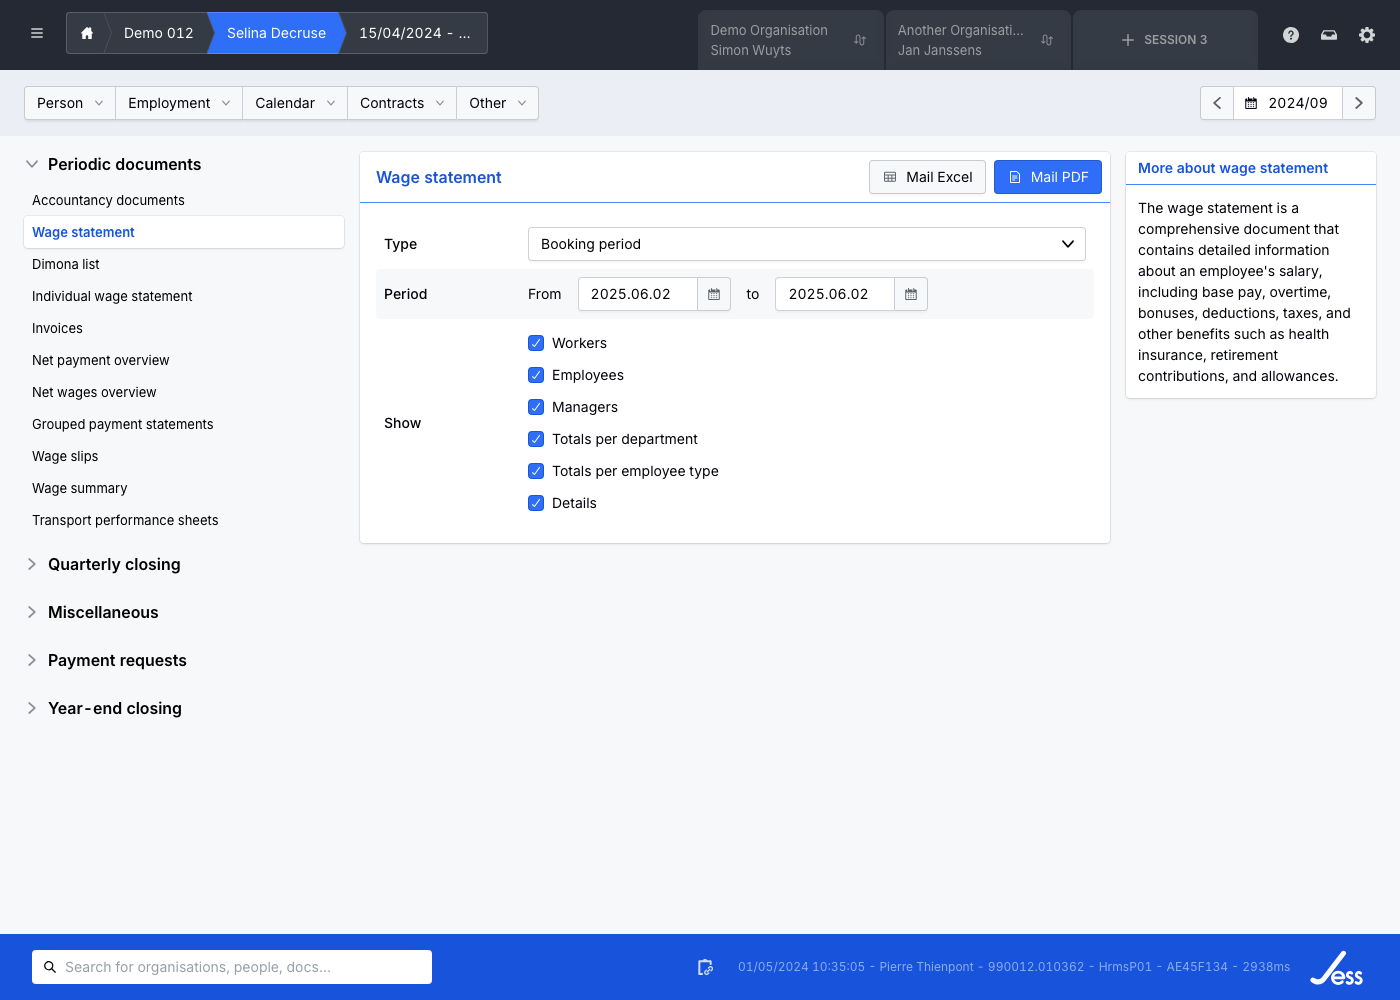Screen dimensions: 1400x1000
Task: Toggle the Managers checkbox
Action: point(536,407)
